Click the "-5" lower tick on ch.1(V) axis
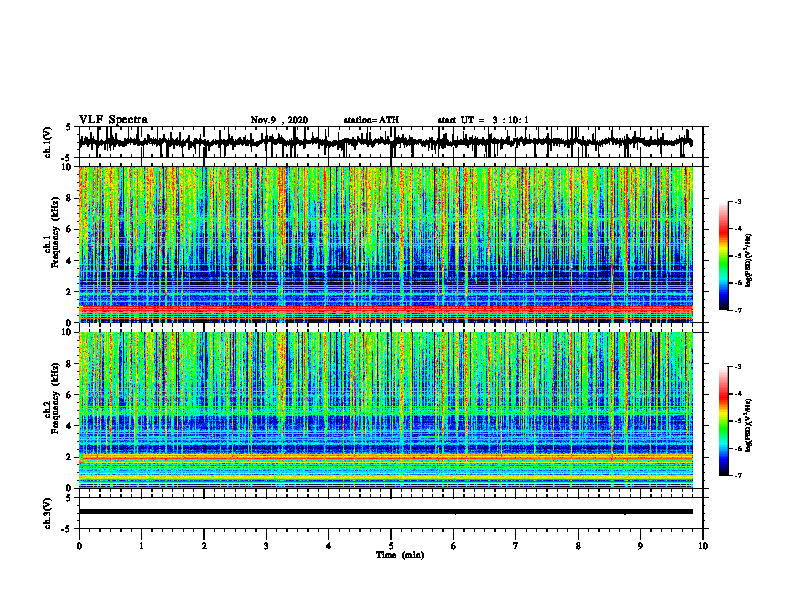Image resolution: width=792 pixels, height=612 pixels. 68,159
